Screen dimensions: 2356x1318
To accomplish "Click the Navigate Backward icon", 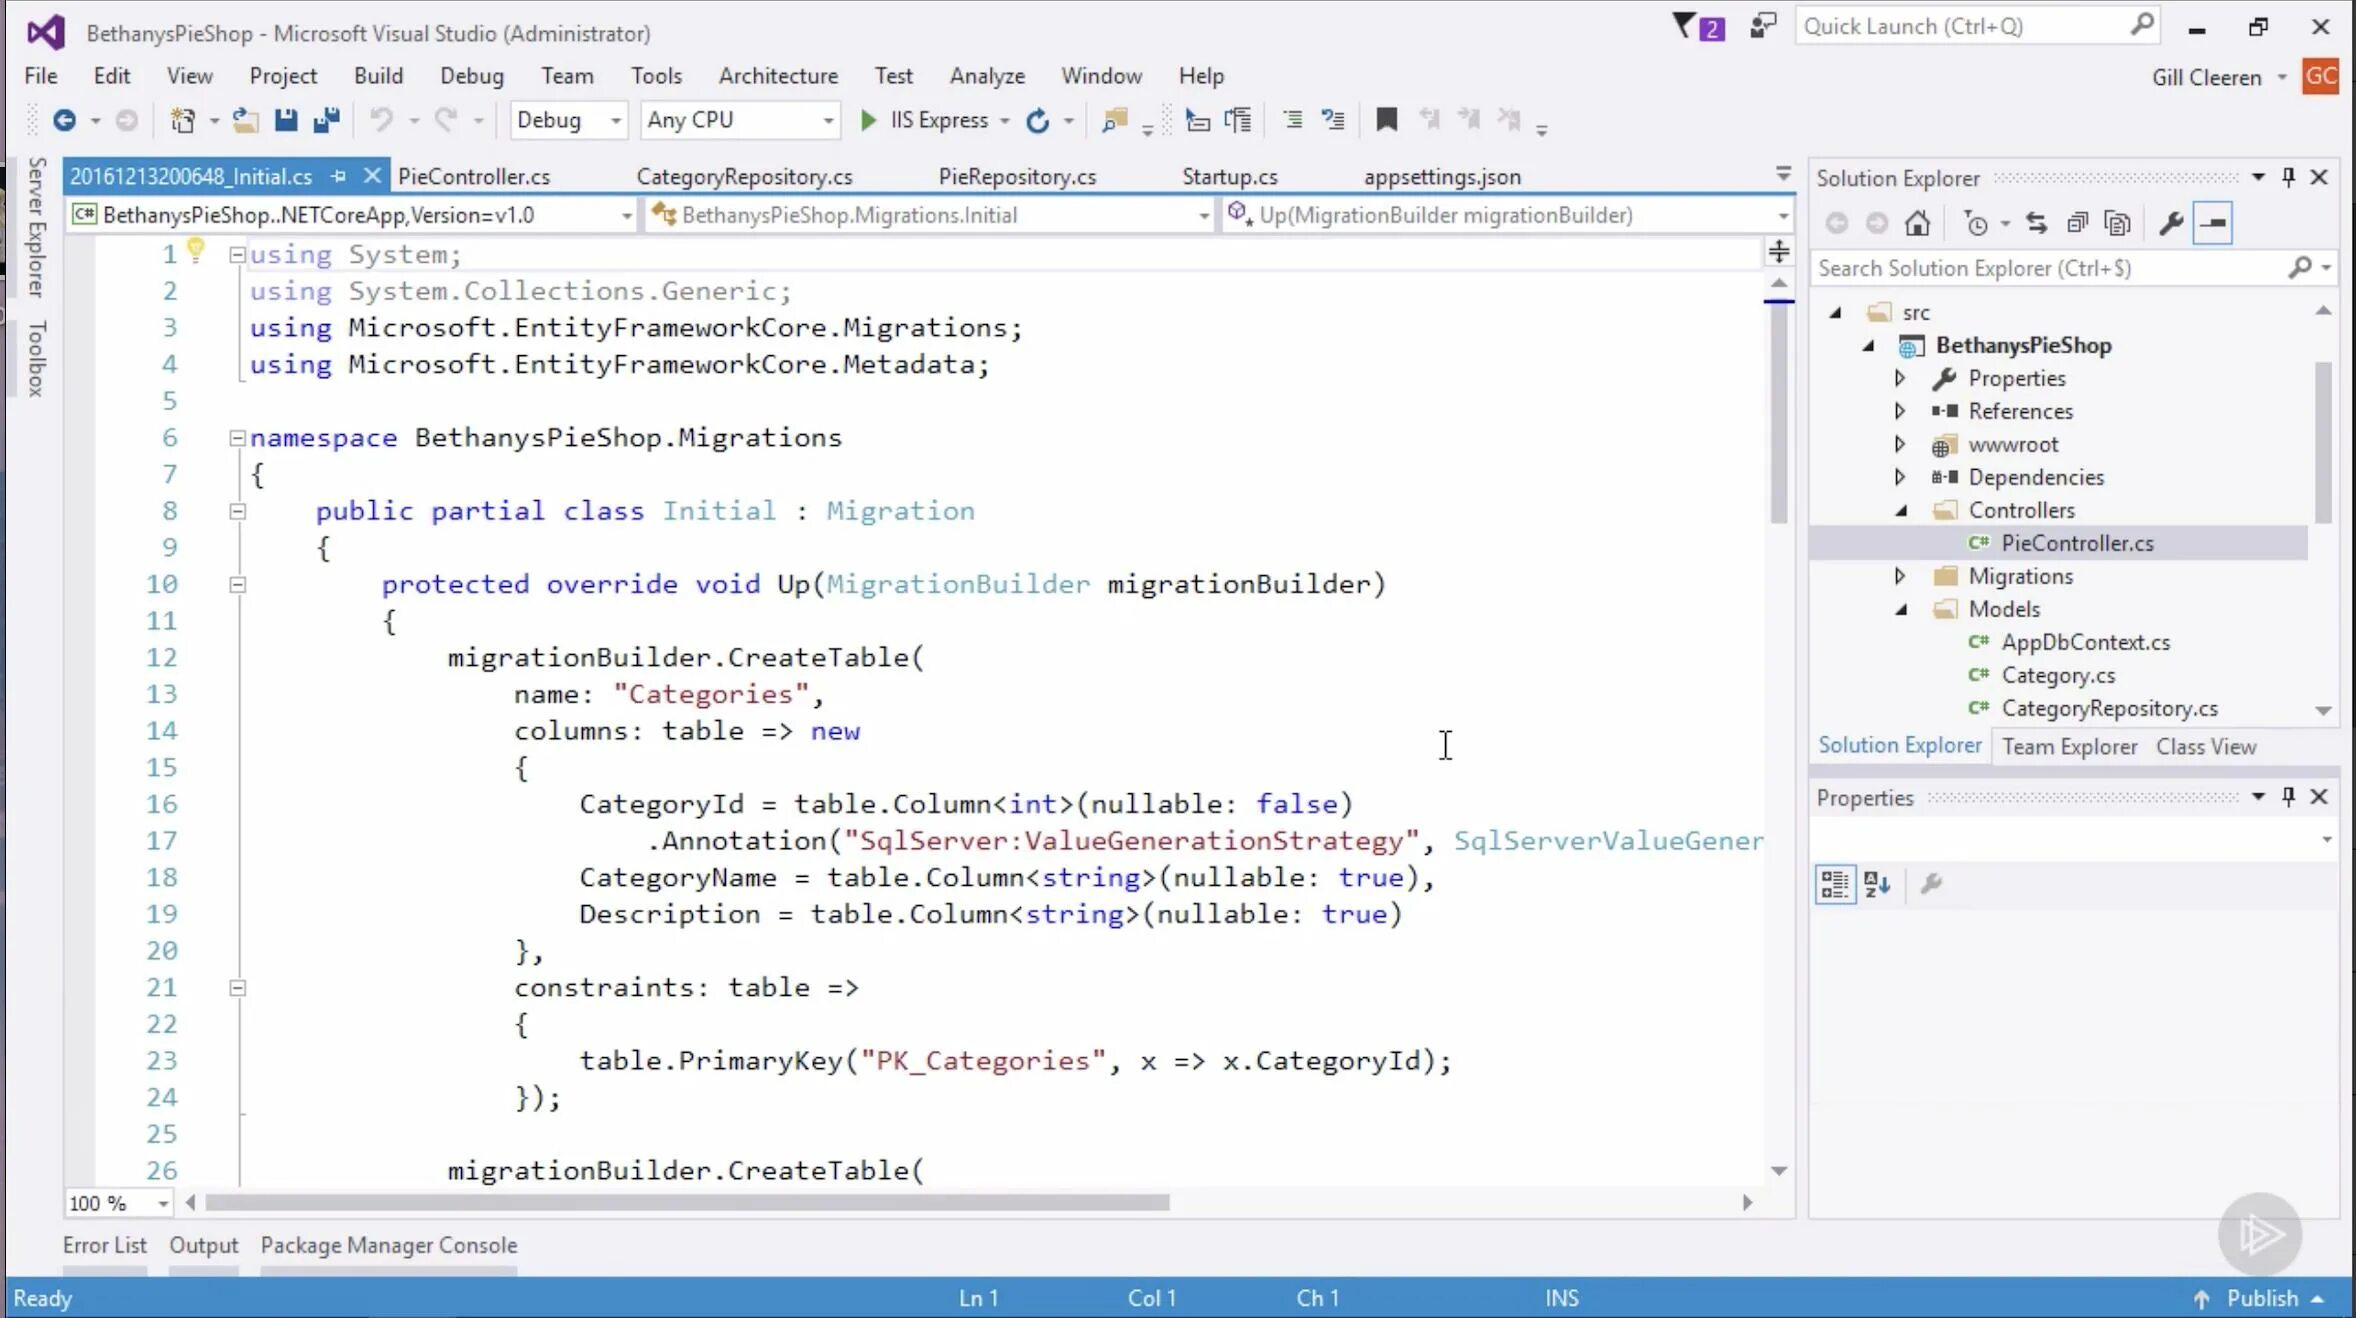I will 63,120.
